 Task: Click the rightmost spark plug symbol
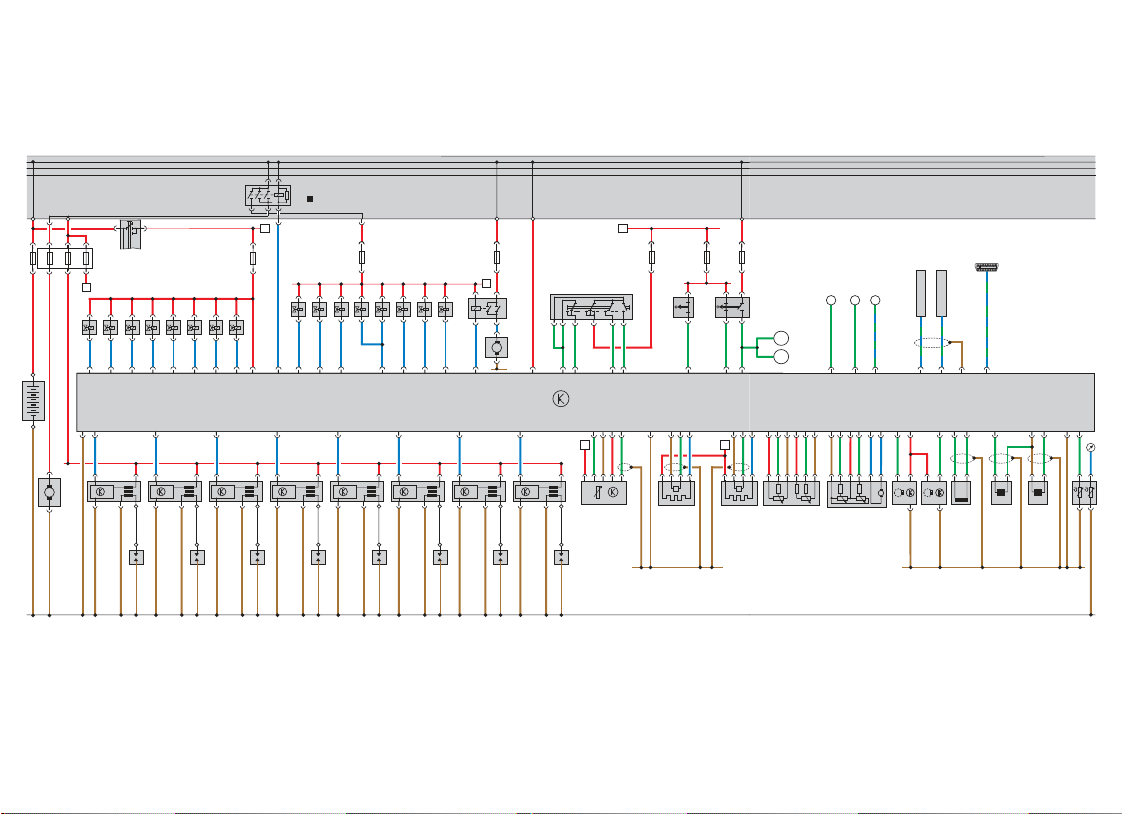point(562,556)
